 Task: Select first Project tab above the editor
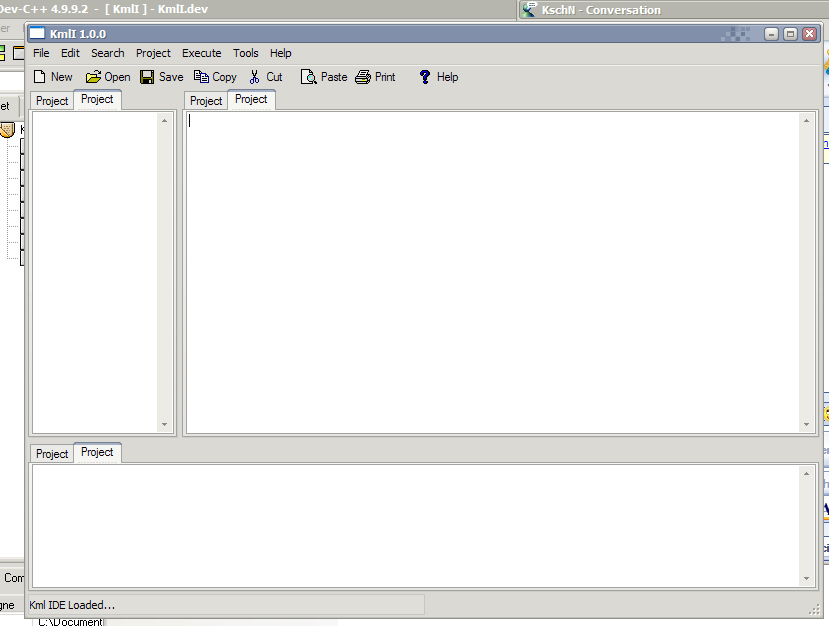point(206,101)
